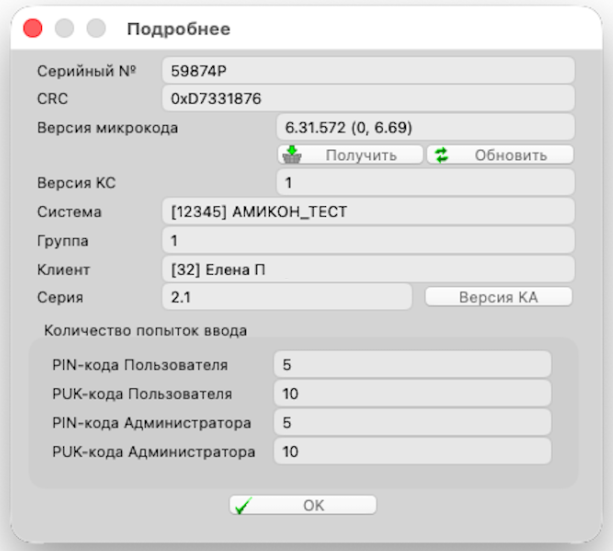This screenshot has height=551, width=613.
Task: Click the CRC label
Action: [52, 99]
